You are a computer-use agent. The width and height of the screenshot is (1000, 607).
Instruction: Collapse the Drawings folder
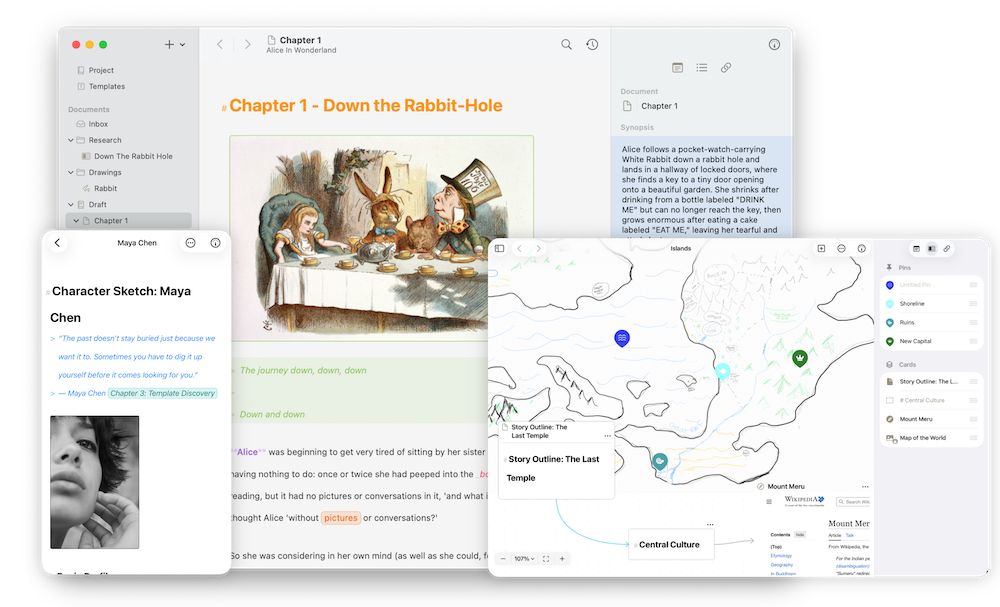point(69,172)
